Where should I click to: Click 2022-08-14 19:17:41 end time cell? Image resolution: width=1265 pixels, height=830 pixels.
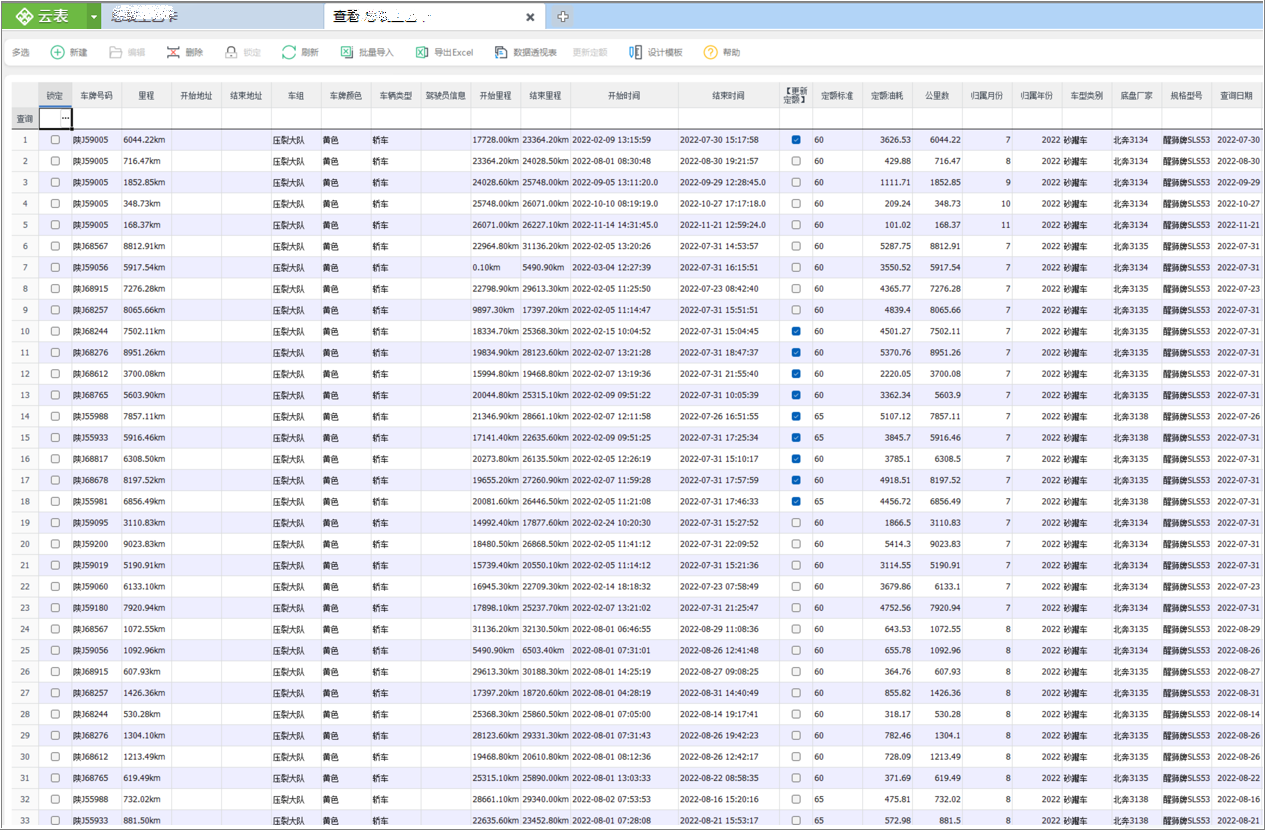(728, 714)
